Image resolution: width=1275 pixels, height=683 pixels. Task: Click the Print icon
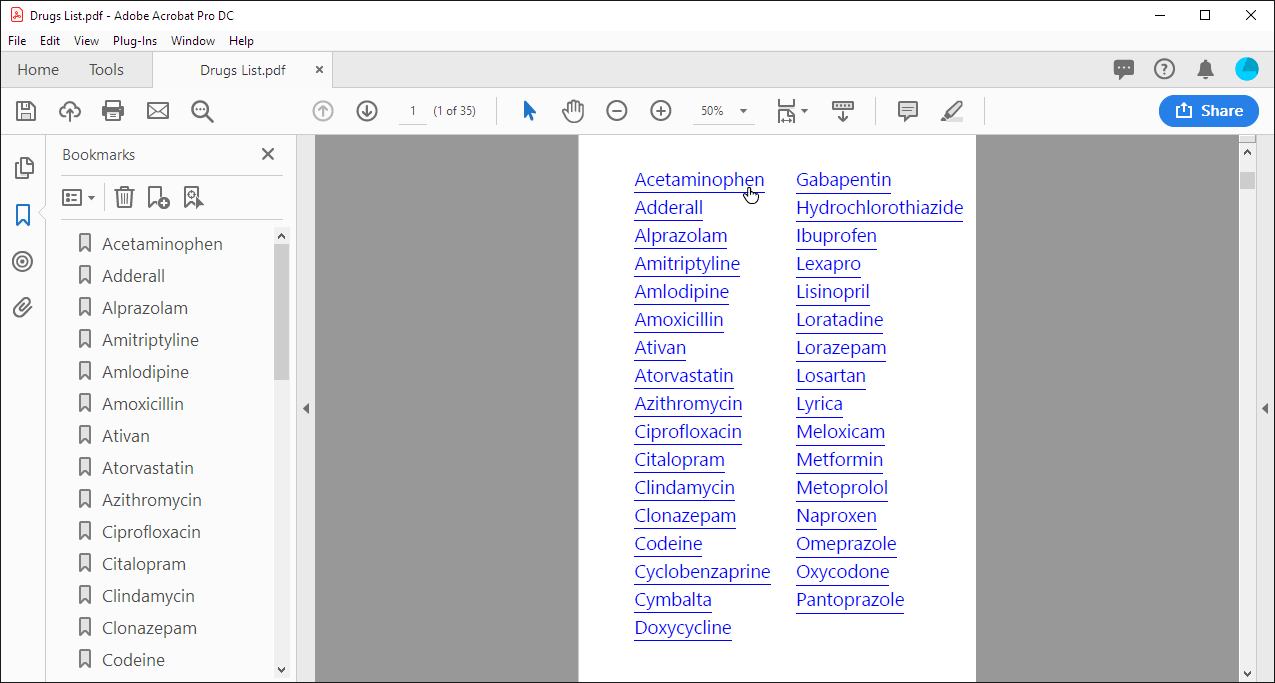[x=113, y=111]
